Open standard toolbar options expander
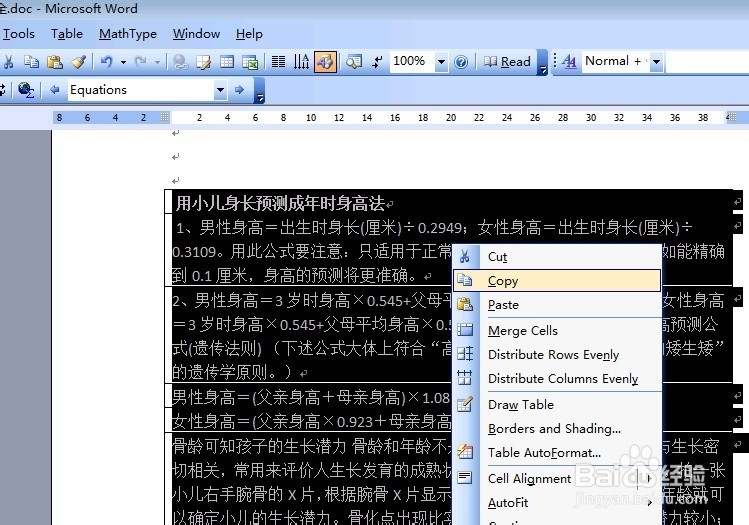749x525 pixels. tap(542, 63)
